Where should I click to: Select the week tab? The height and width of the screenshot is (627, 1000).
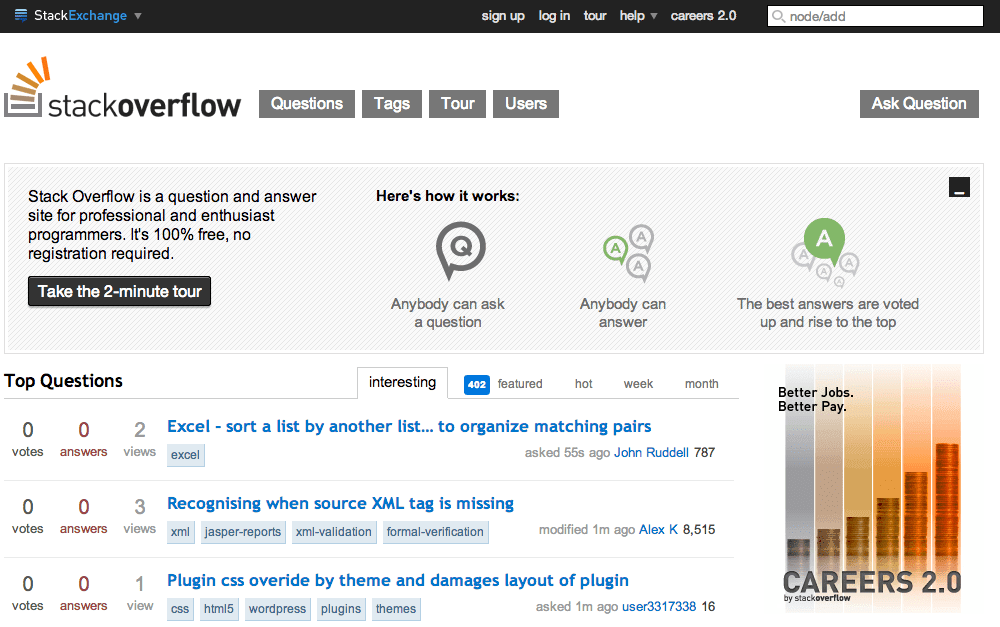(638, 384)
